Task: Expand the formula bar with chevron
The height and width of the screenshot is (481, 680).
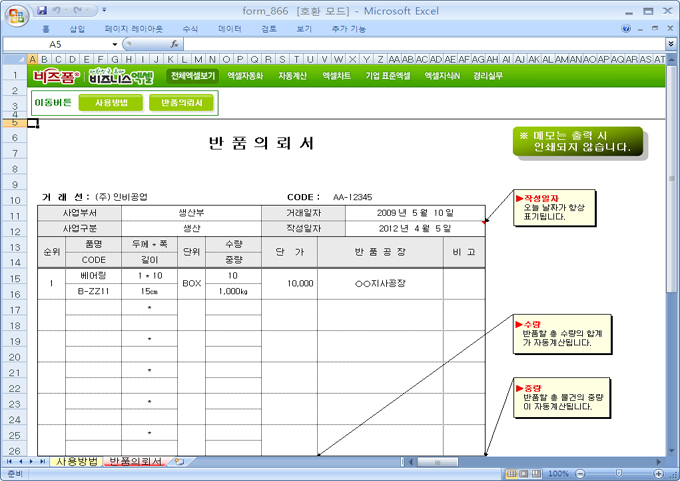Action: tap(671, 44)
